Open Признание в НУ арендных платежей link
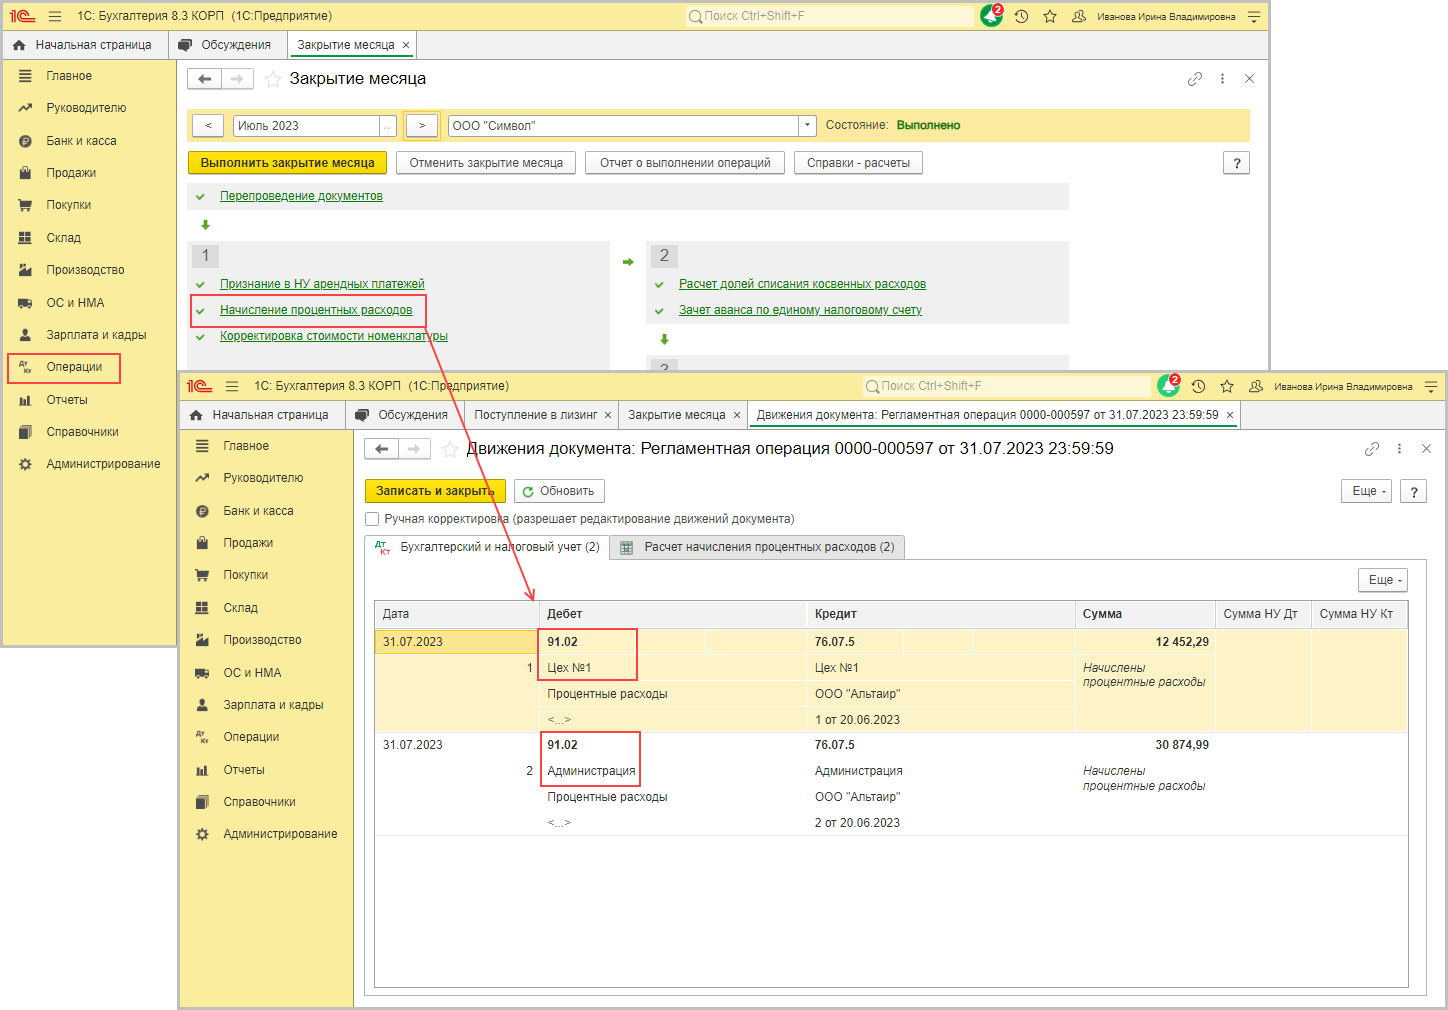Viewport: 1448px width, 1010px height. point(322,284)
